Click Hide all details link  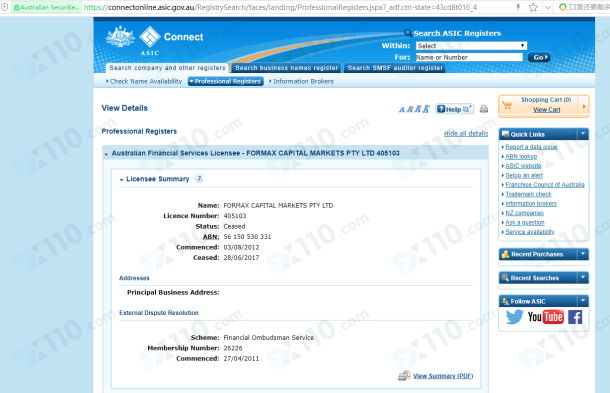pos(466,133)
